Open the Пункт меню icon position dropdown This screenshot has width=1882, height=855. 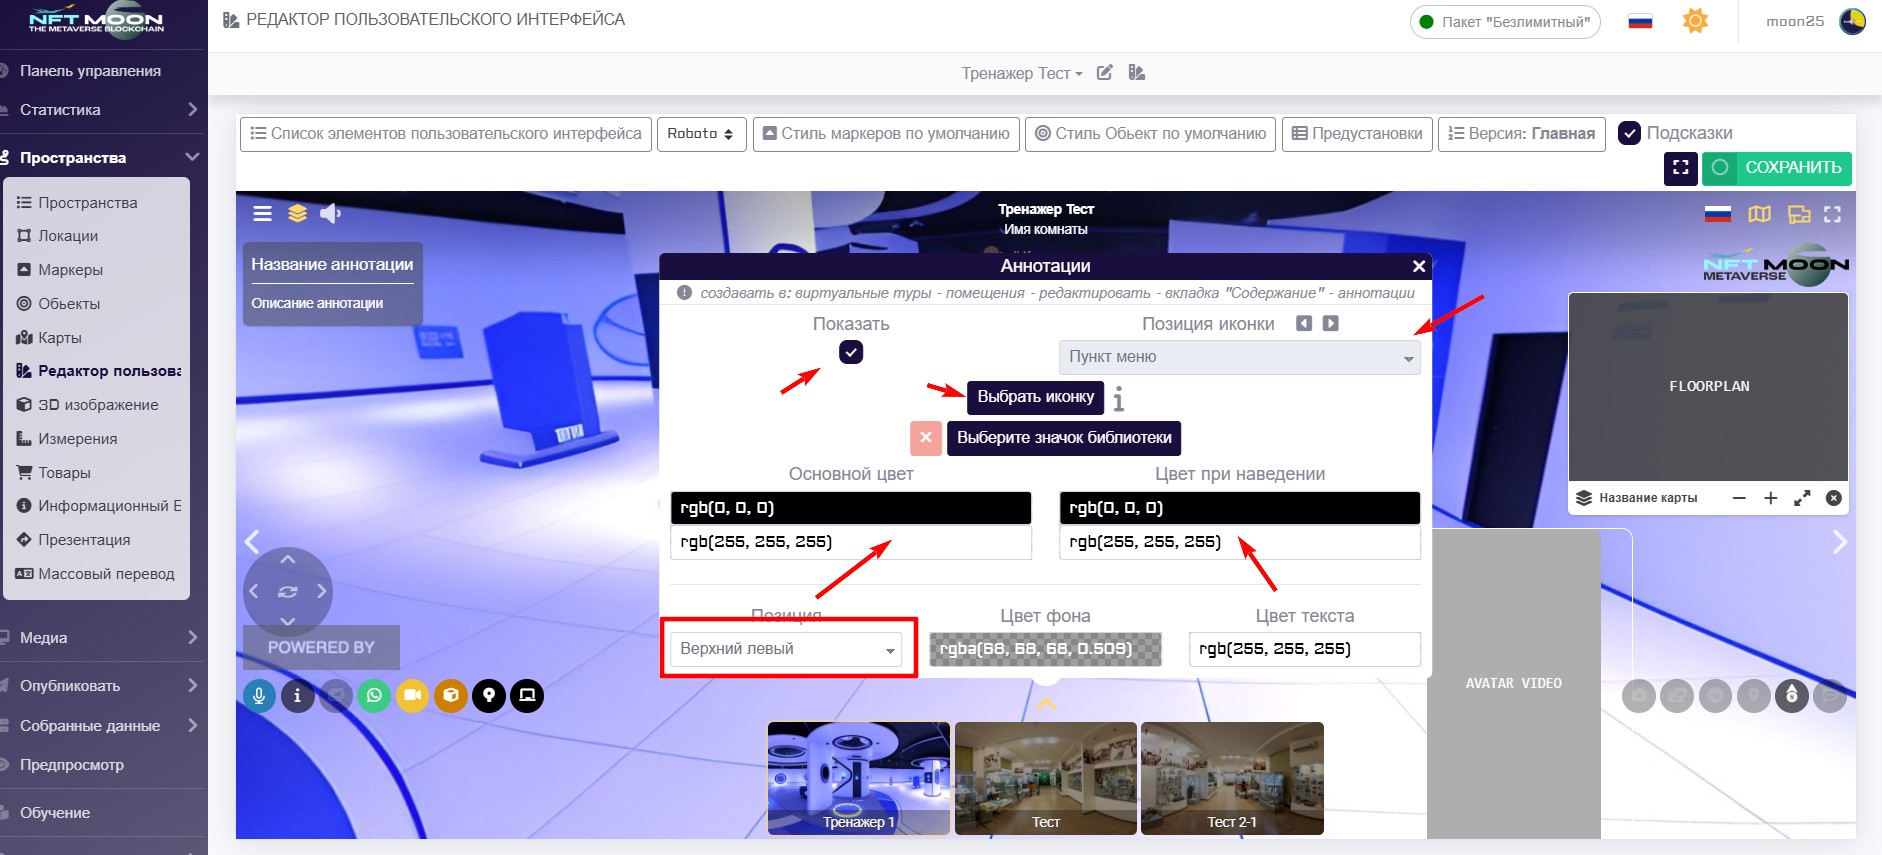(1240, 357)
